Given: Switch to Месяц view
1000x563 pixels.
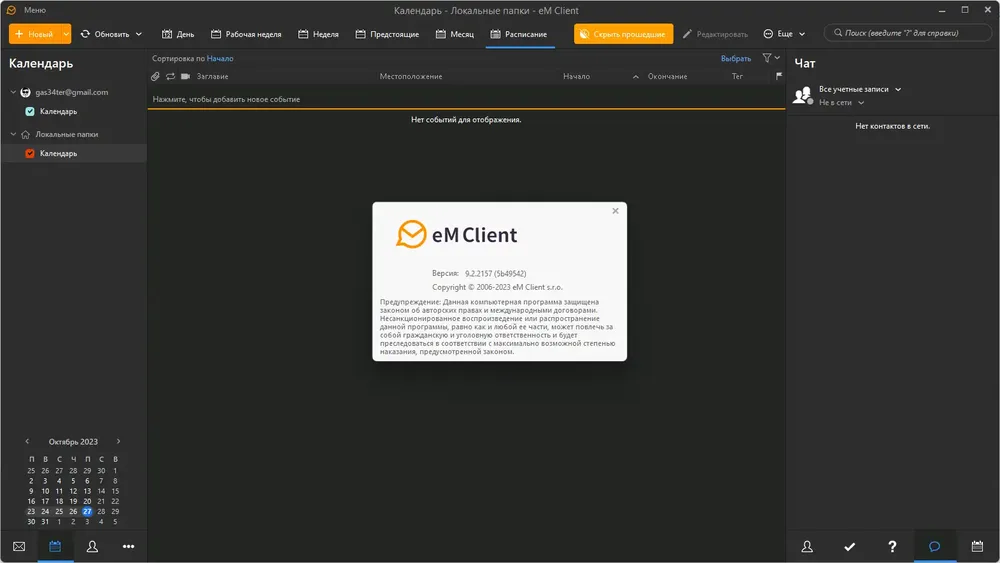Looking at the screenshot, I should point(455,34).
